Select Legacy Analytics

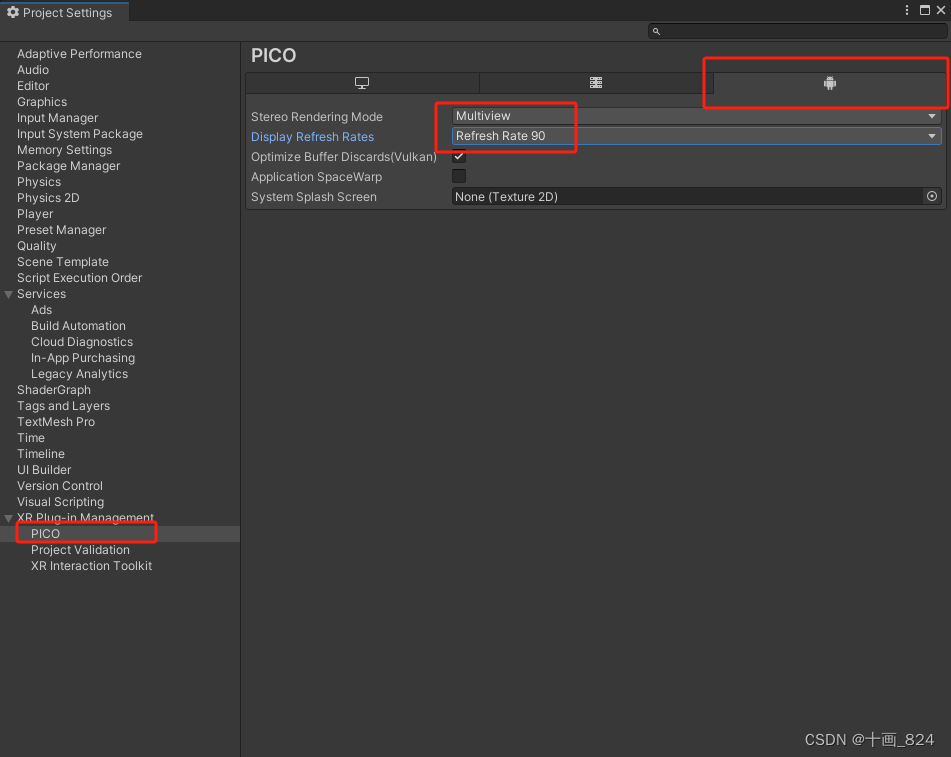[79, 374]
